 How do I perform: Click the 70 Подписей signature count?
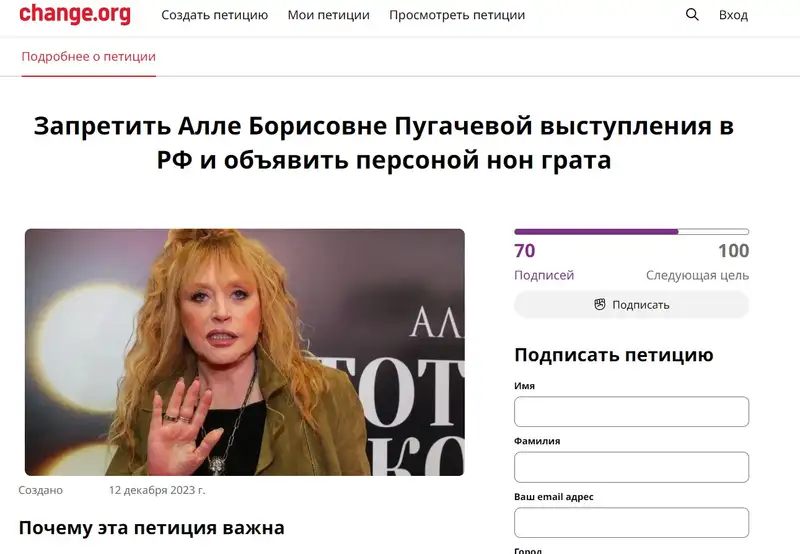click(x=544, y=262)
